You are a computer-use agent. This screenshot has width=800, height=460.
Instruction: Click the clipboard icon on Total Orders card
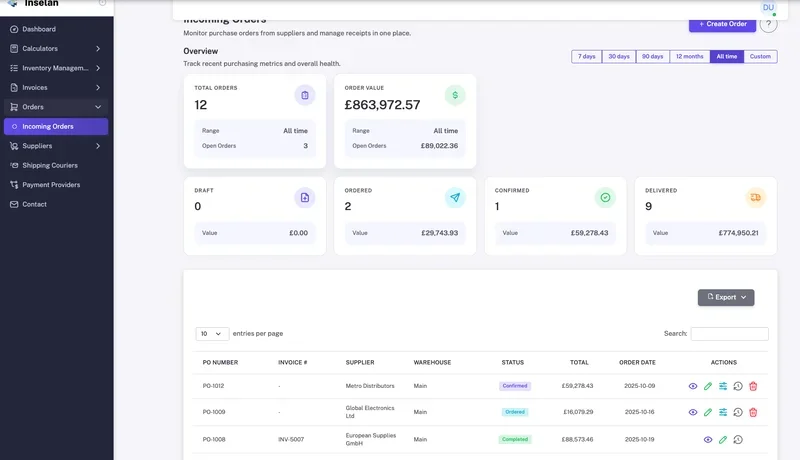305,95
